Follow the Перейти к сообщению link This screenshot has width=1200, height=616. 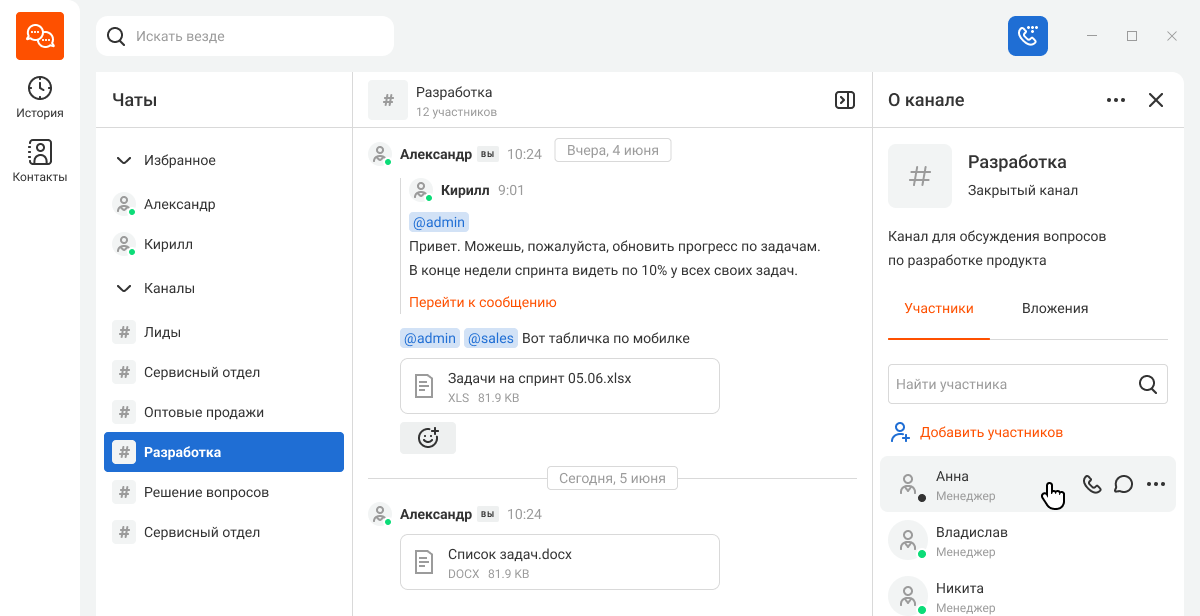click(x=483, y=302)
